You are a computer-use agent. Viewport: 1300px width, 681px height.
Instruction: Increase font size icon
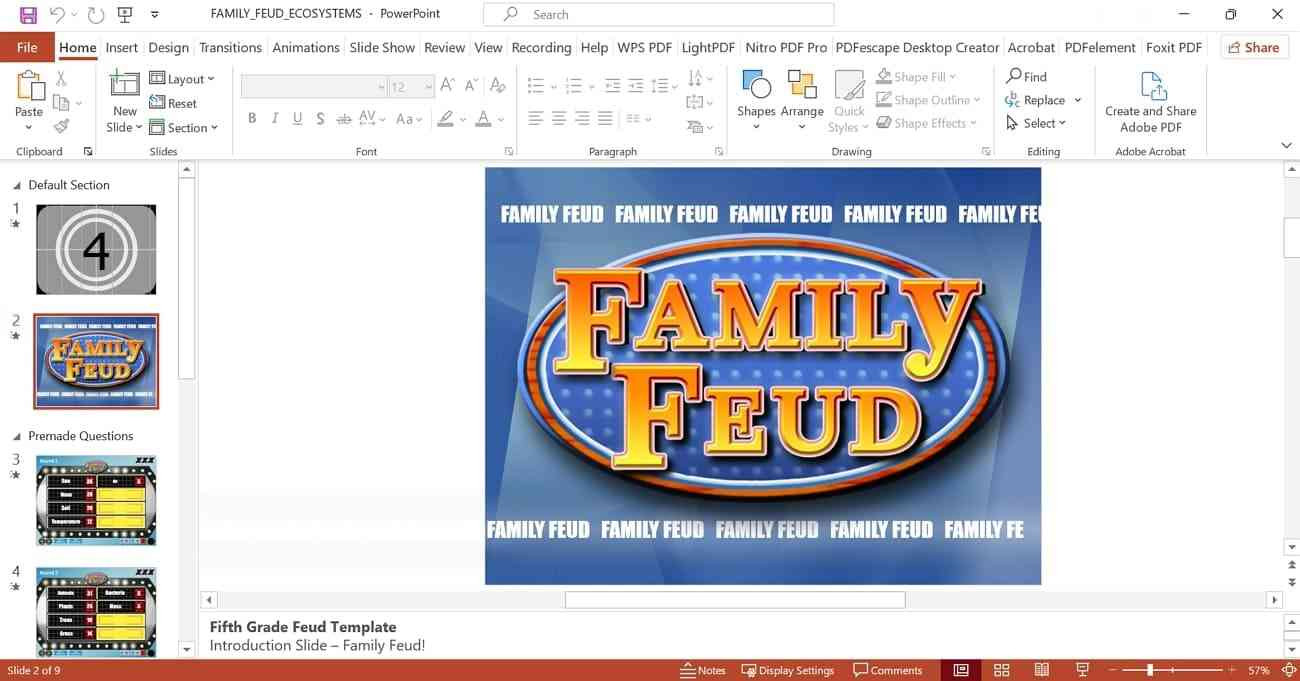(448, 86)
